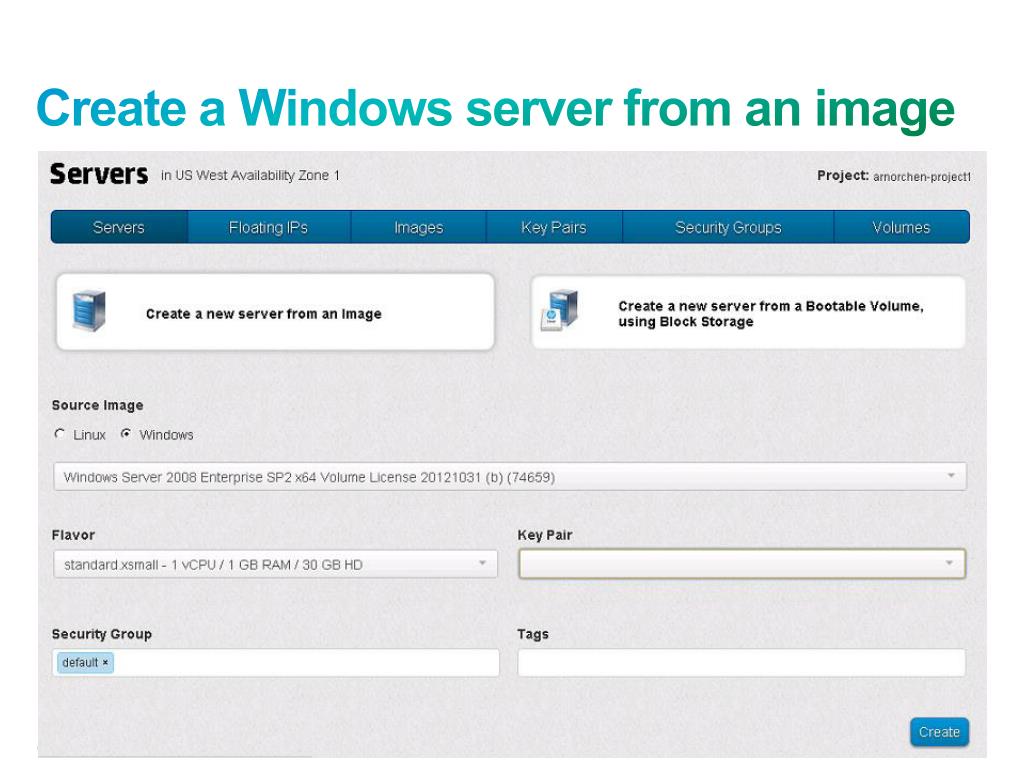The width and height of the screenshot is (1024, 768).
Task: Click the Source Image label
Action: [x=97, y=405]
